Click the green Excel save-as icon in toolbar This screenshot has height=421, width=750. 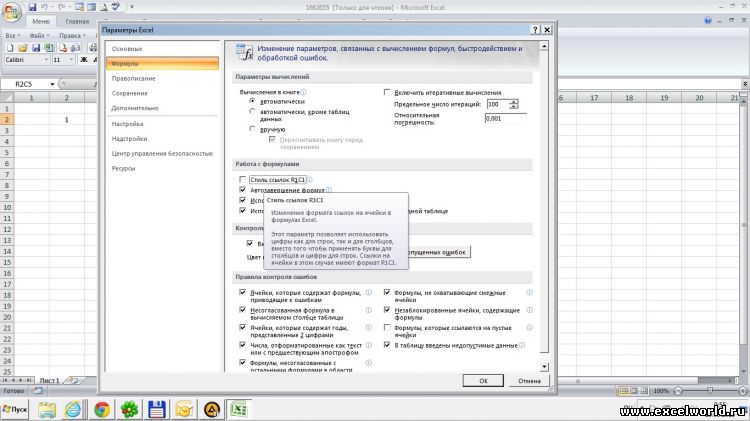pos(49,48)
